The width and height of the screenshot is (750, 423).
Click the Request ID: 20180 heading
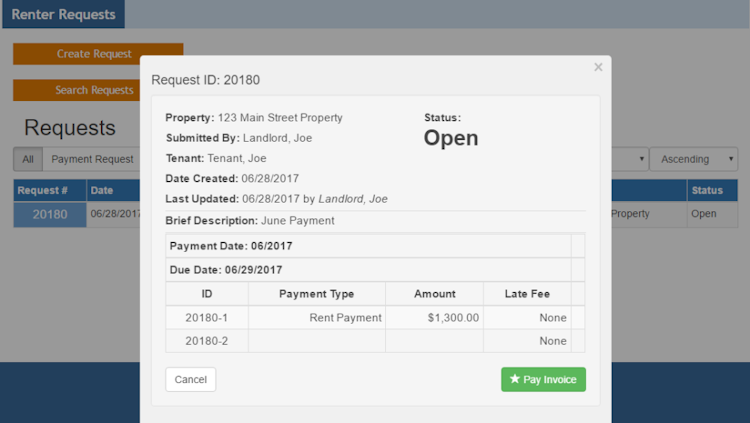[206, 80]
